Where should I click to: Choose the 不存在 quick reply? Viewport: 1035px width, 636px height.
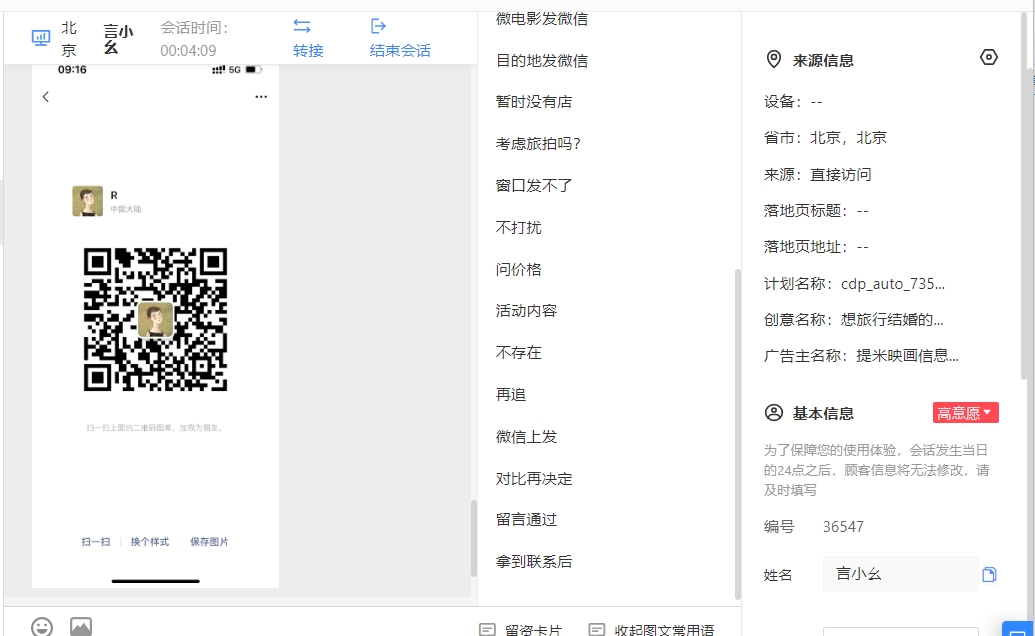click(x=519, y=353)
